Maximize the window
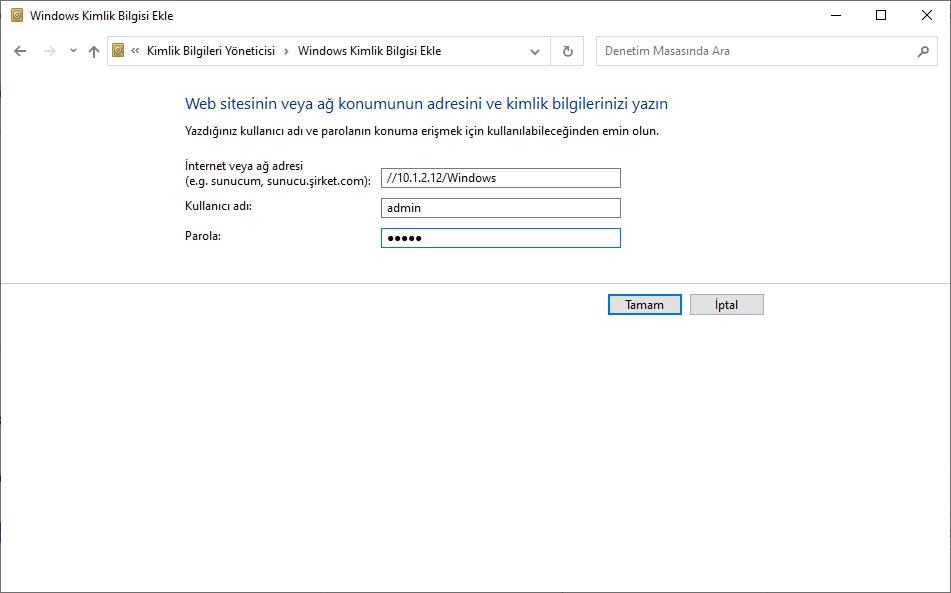Viewport: 951px width, 593px height. coord(881,15)
